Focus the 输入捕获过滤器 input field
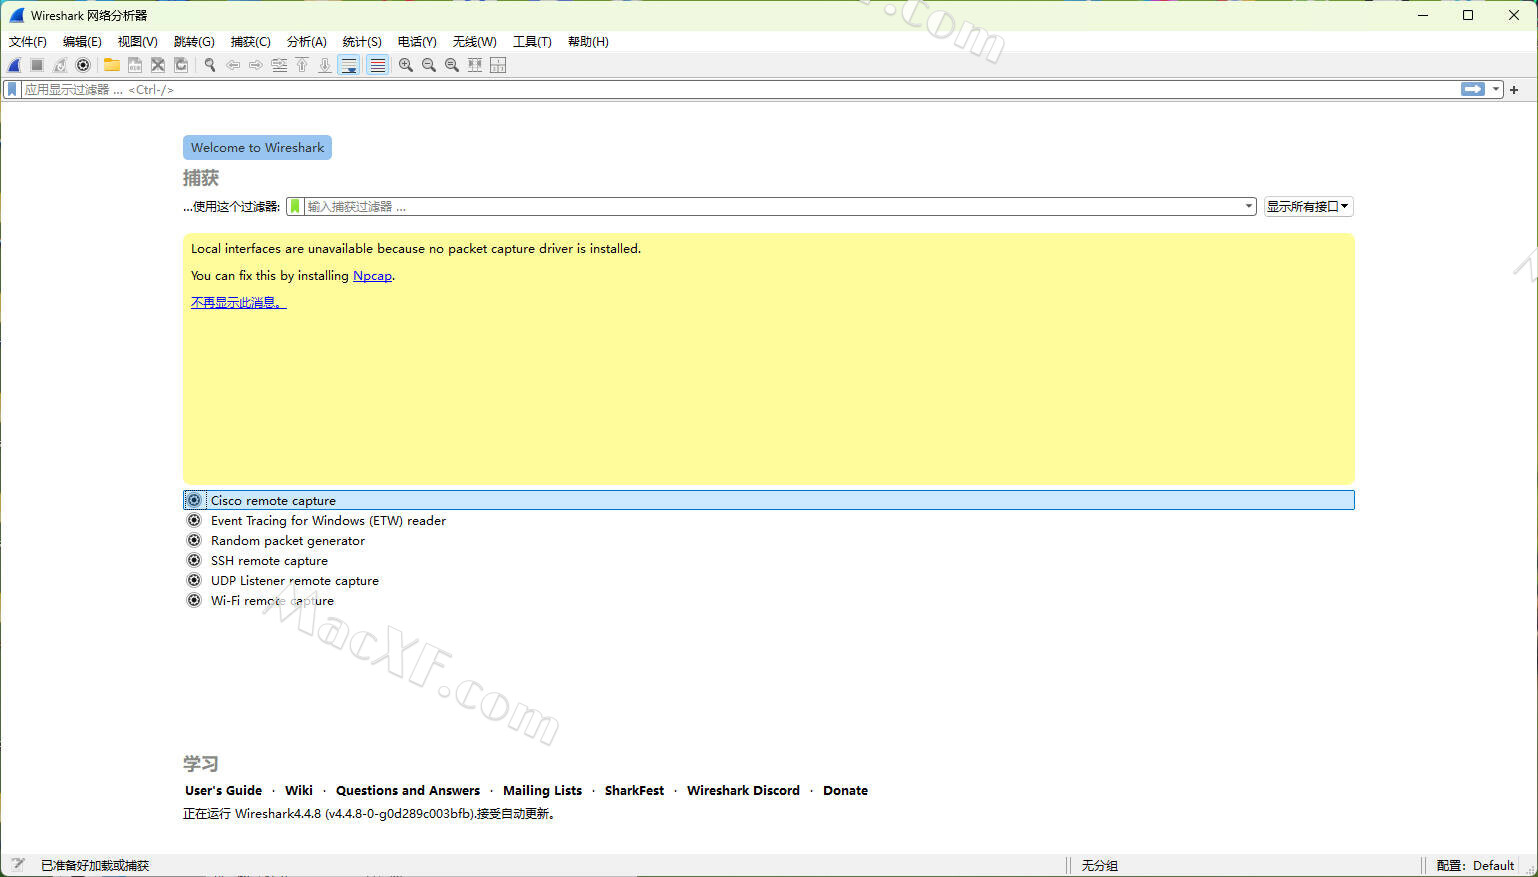The height and width of the screenshot is (877, 1538). click(x=772, y=206)
